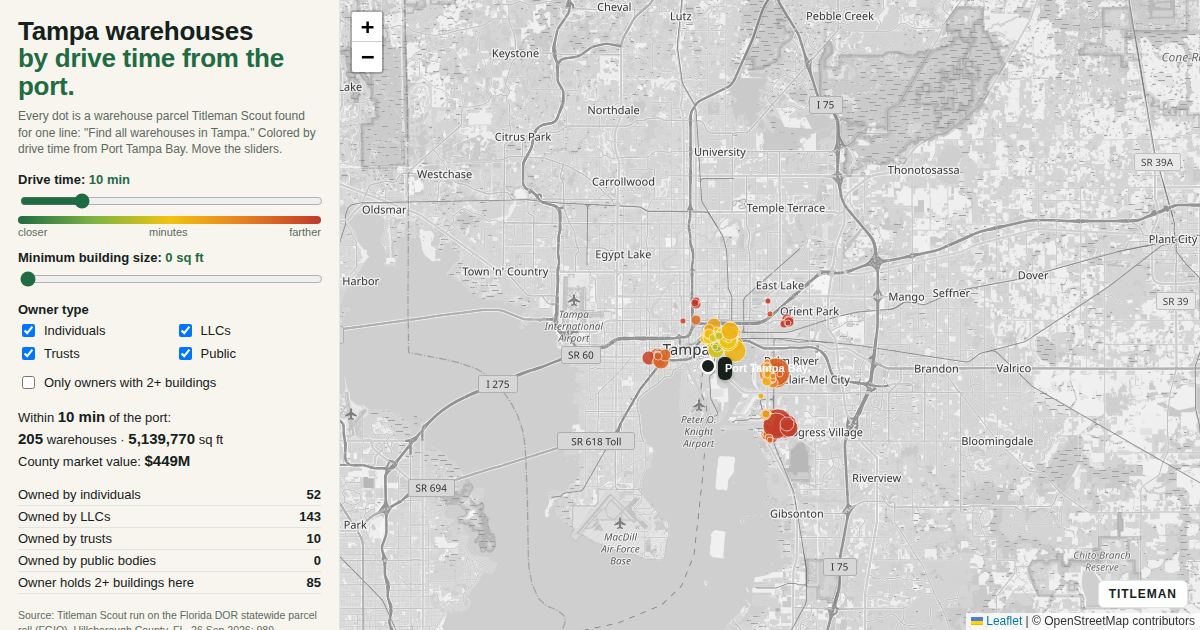The width and height of the screenshot is (1200, 630).
Task: Click the Gibsonton map label
Action: coord(797,514)
